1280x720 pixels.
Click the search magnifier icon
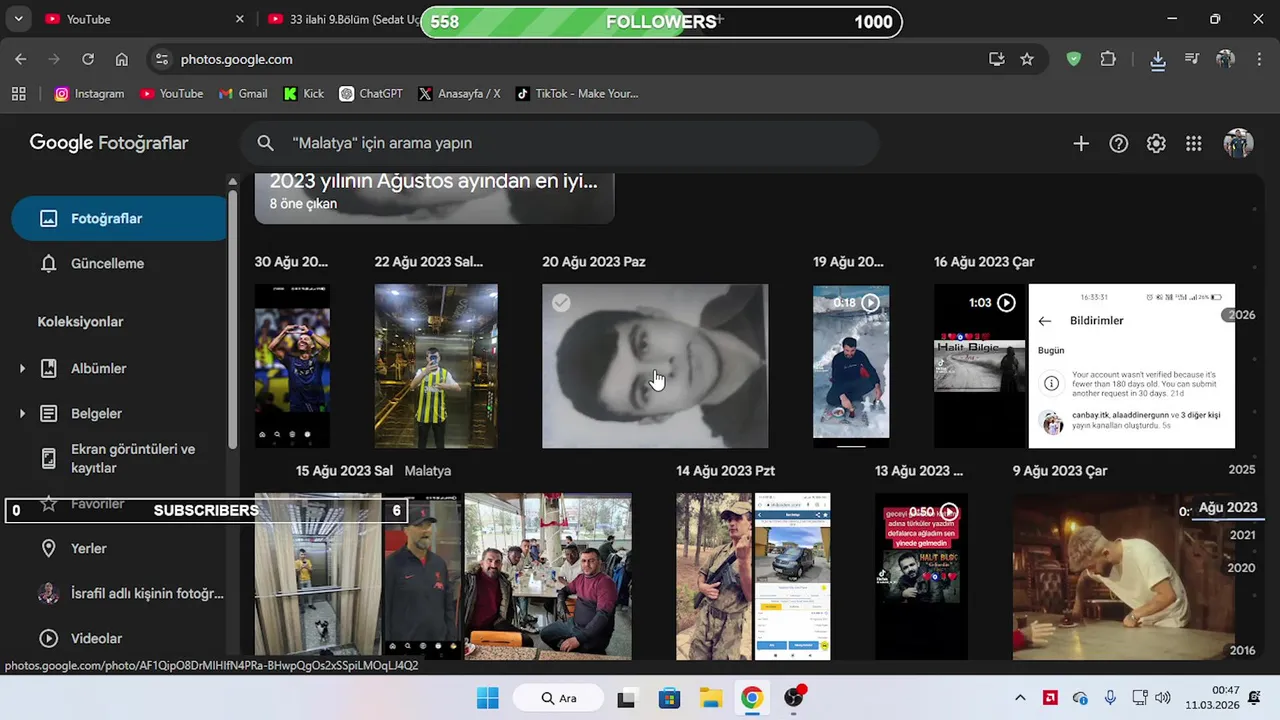(x=265, y=143)
